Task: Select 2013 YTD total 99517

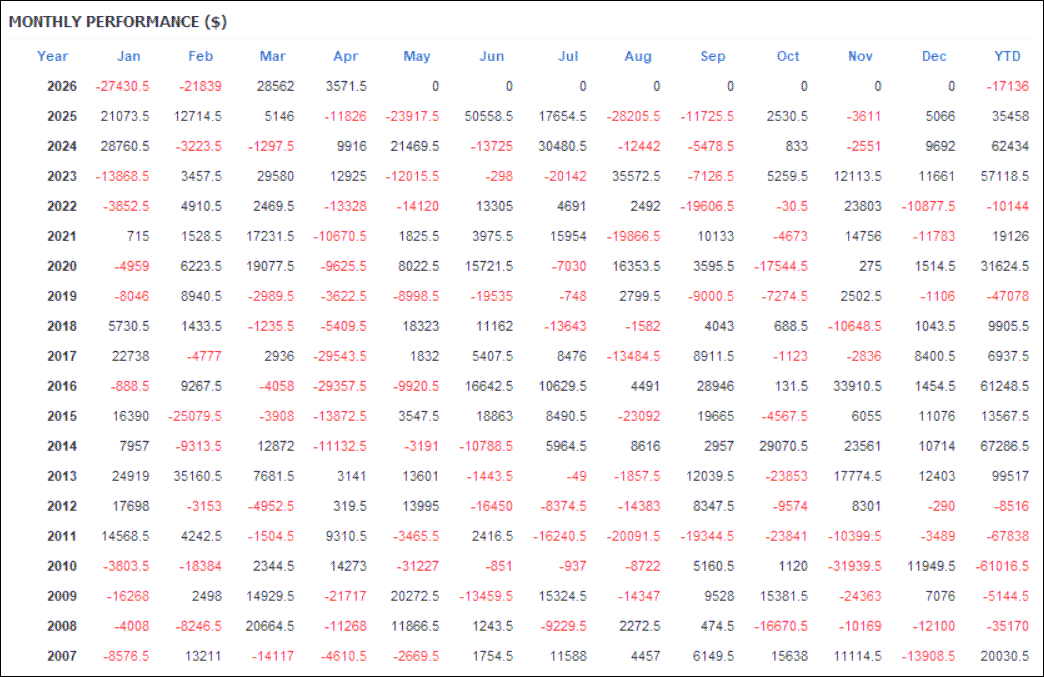Action: pos(1010,477)
